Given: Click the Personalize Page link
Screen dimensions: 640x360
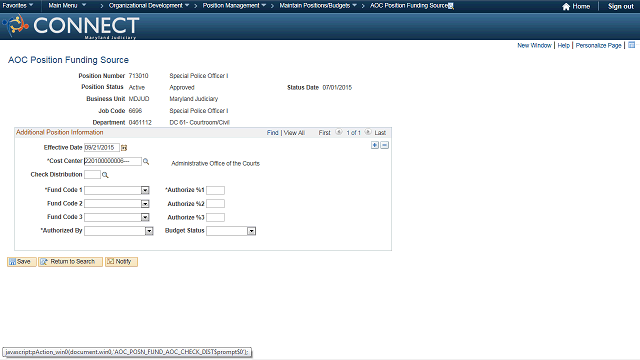Looking at the screenshot, I should coord(598,45).
